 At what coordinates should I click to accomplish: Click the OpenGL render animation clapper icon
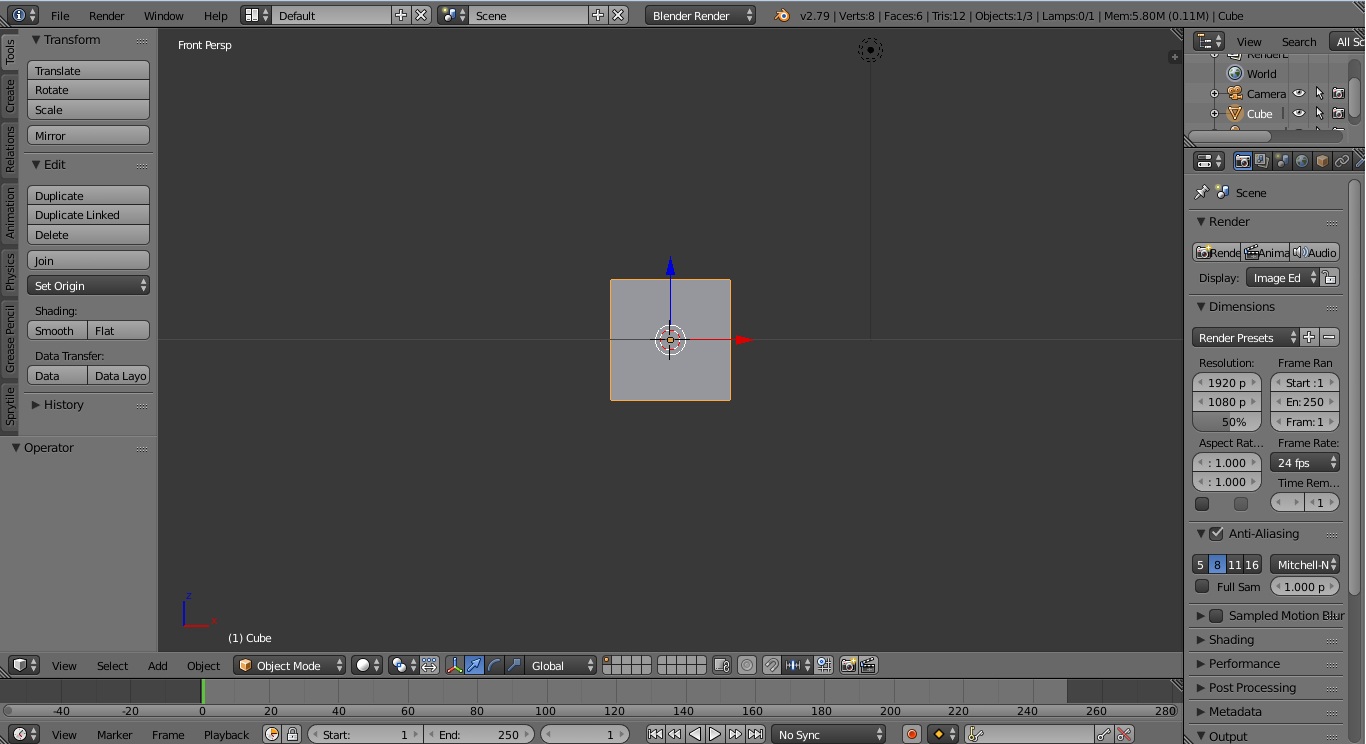point(868,665)
